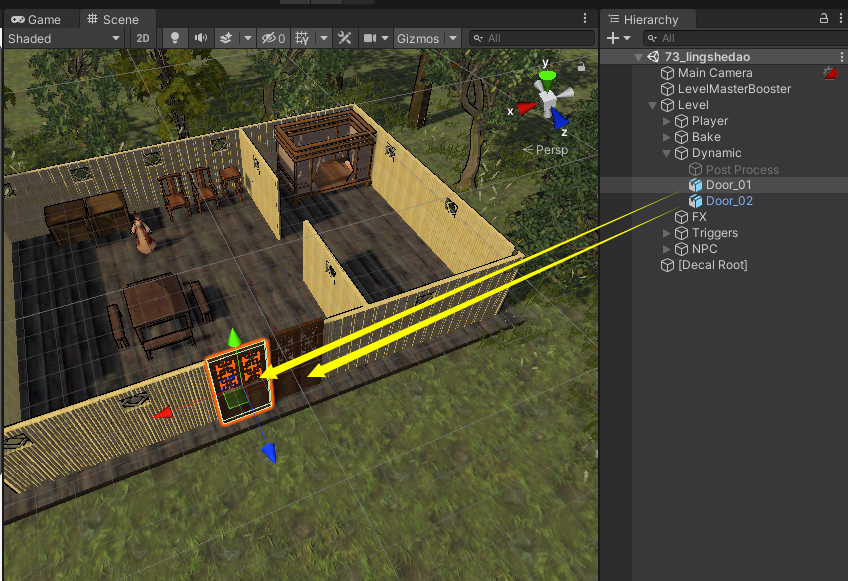Open 73_lingshedao scene options menu
Viewport: 848px width, 581px height.
(842, 57)
